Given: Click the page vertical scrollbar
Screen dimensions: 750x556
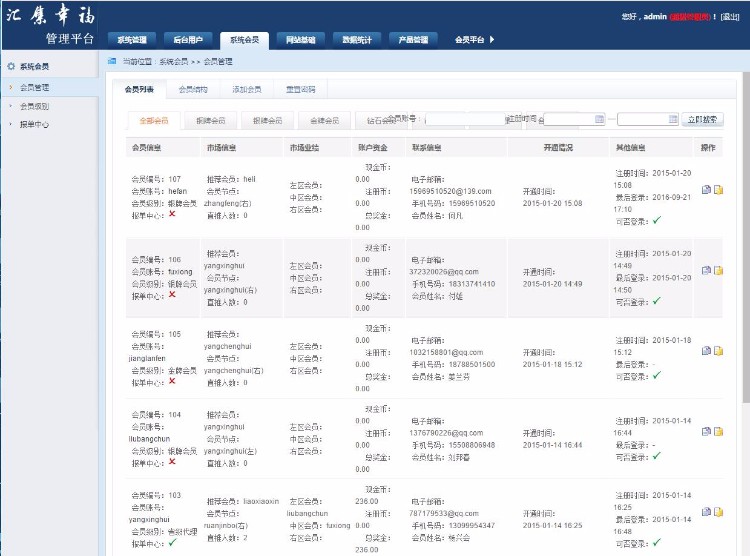Looking at the screenshot, I should [x=746, y=239].
